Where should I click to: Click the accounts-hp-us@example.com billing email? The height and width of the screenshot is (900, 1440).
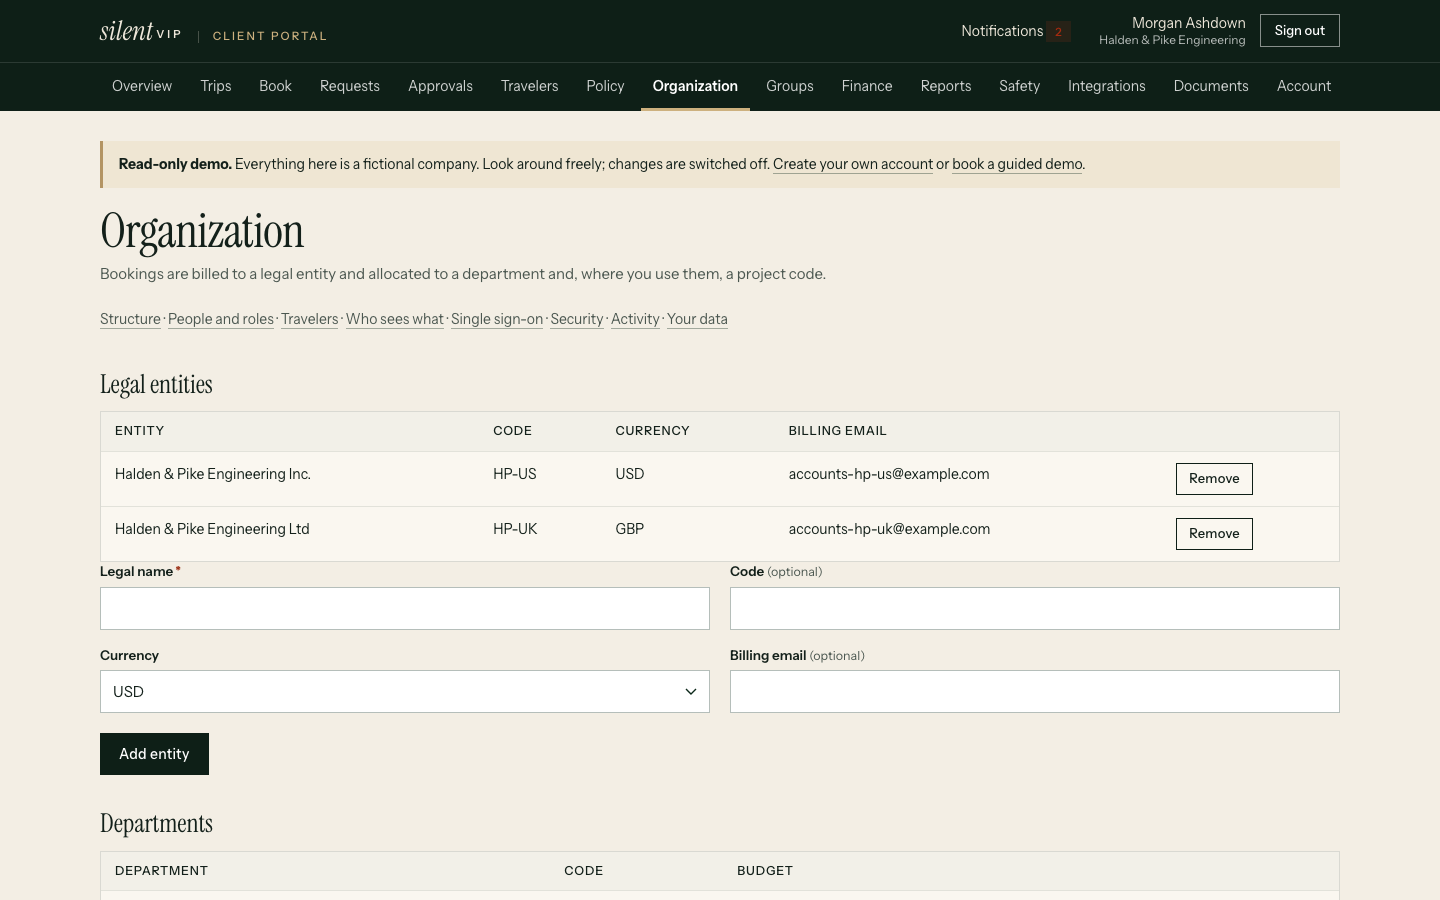(889, 474)
